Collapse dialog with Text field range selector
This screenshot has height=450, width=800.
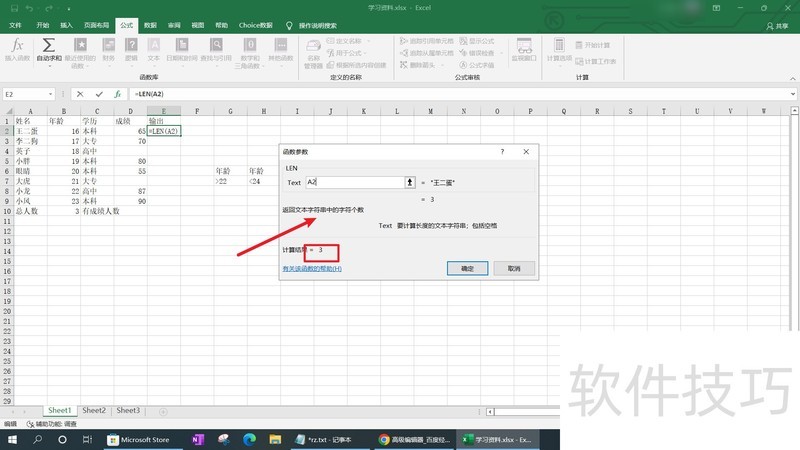pos(410,182)
